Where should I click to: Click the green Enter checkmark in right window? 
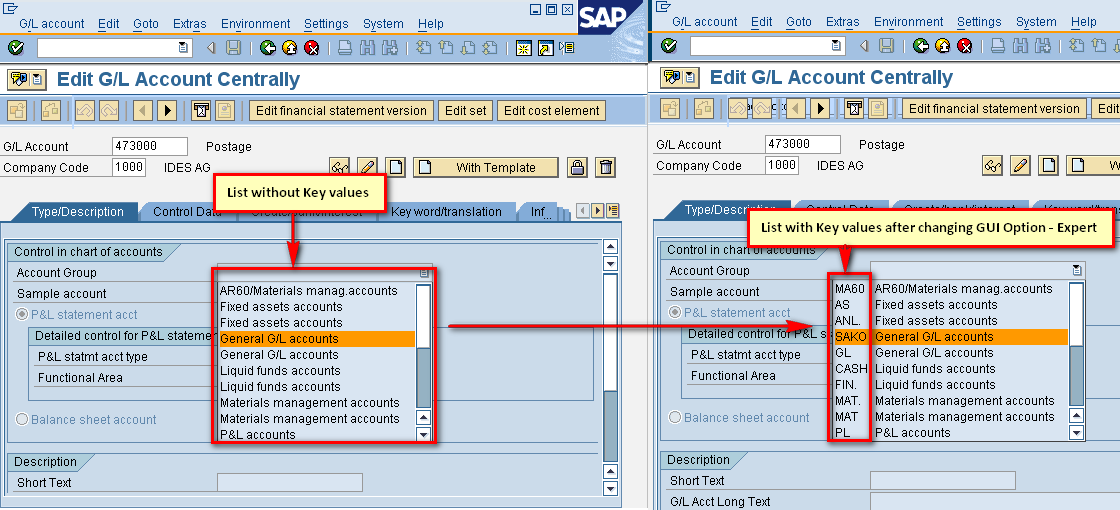669,46
